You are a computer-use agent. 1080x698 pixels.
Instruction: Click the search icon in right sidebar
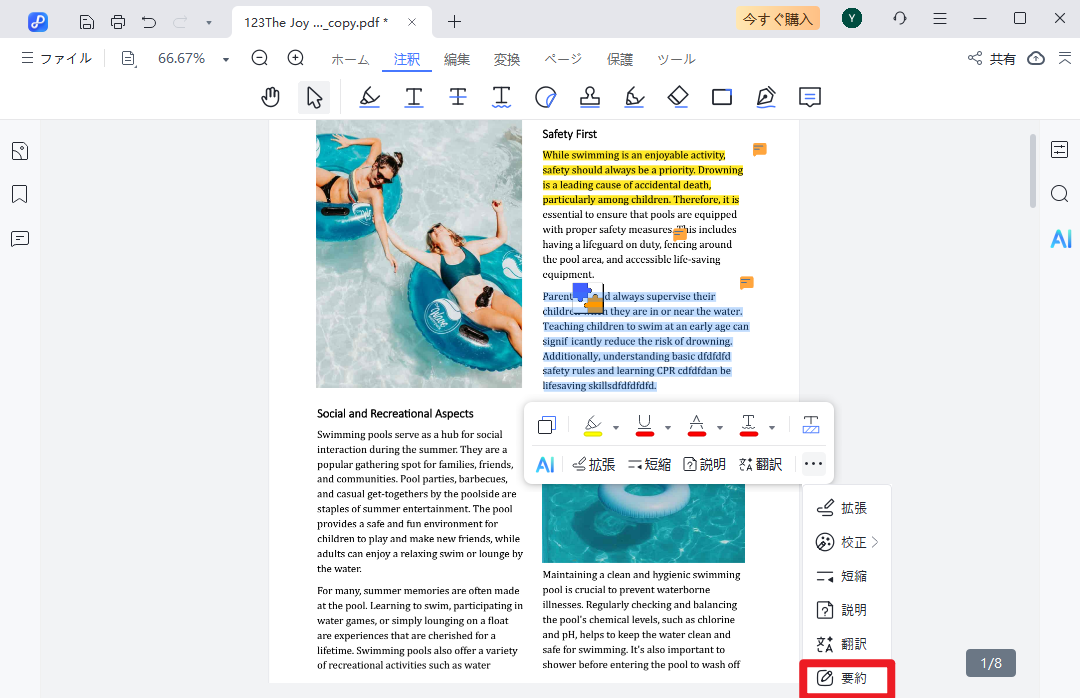1060,194
